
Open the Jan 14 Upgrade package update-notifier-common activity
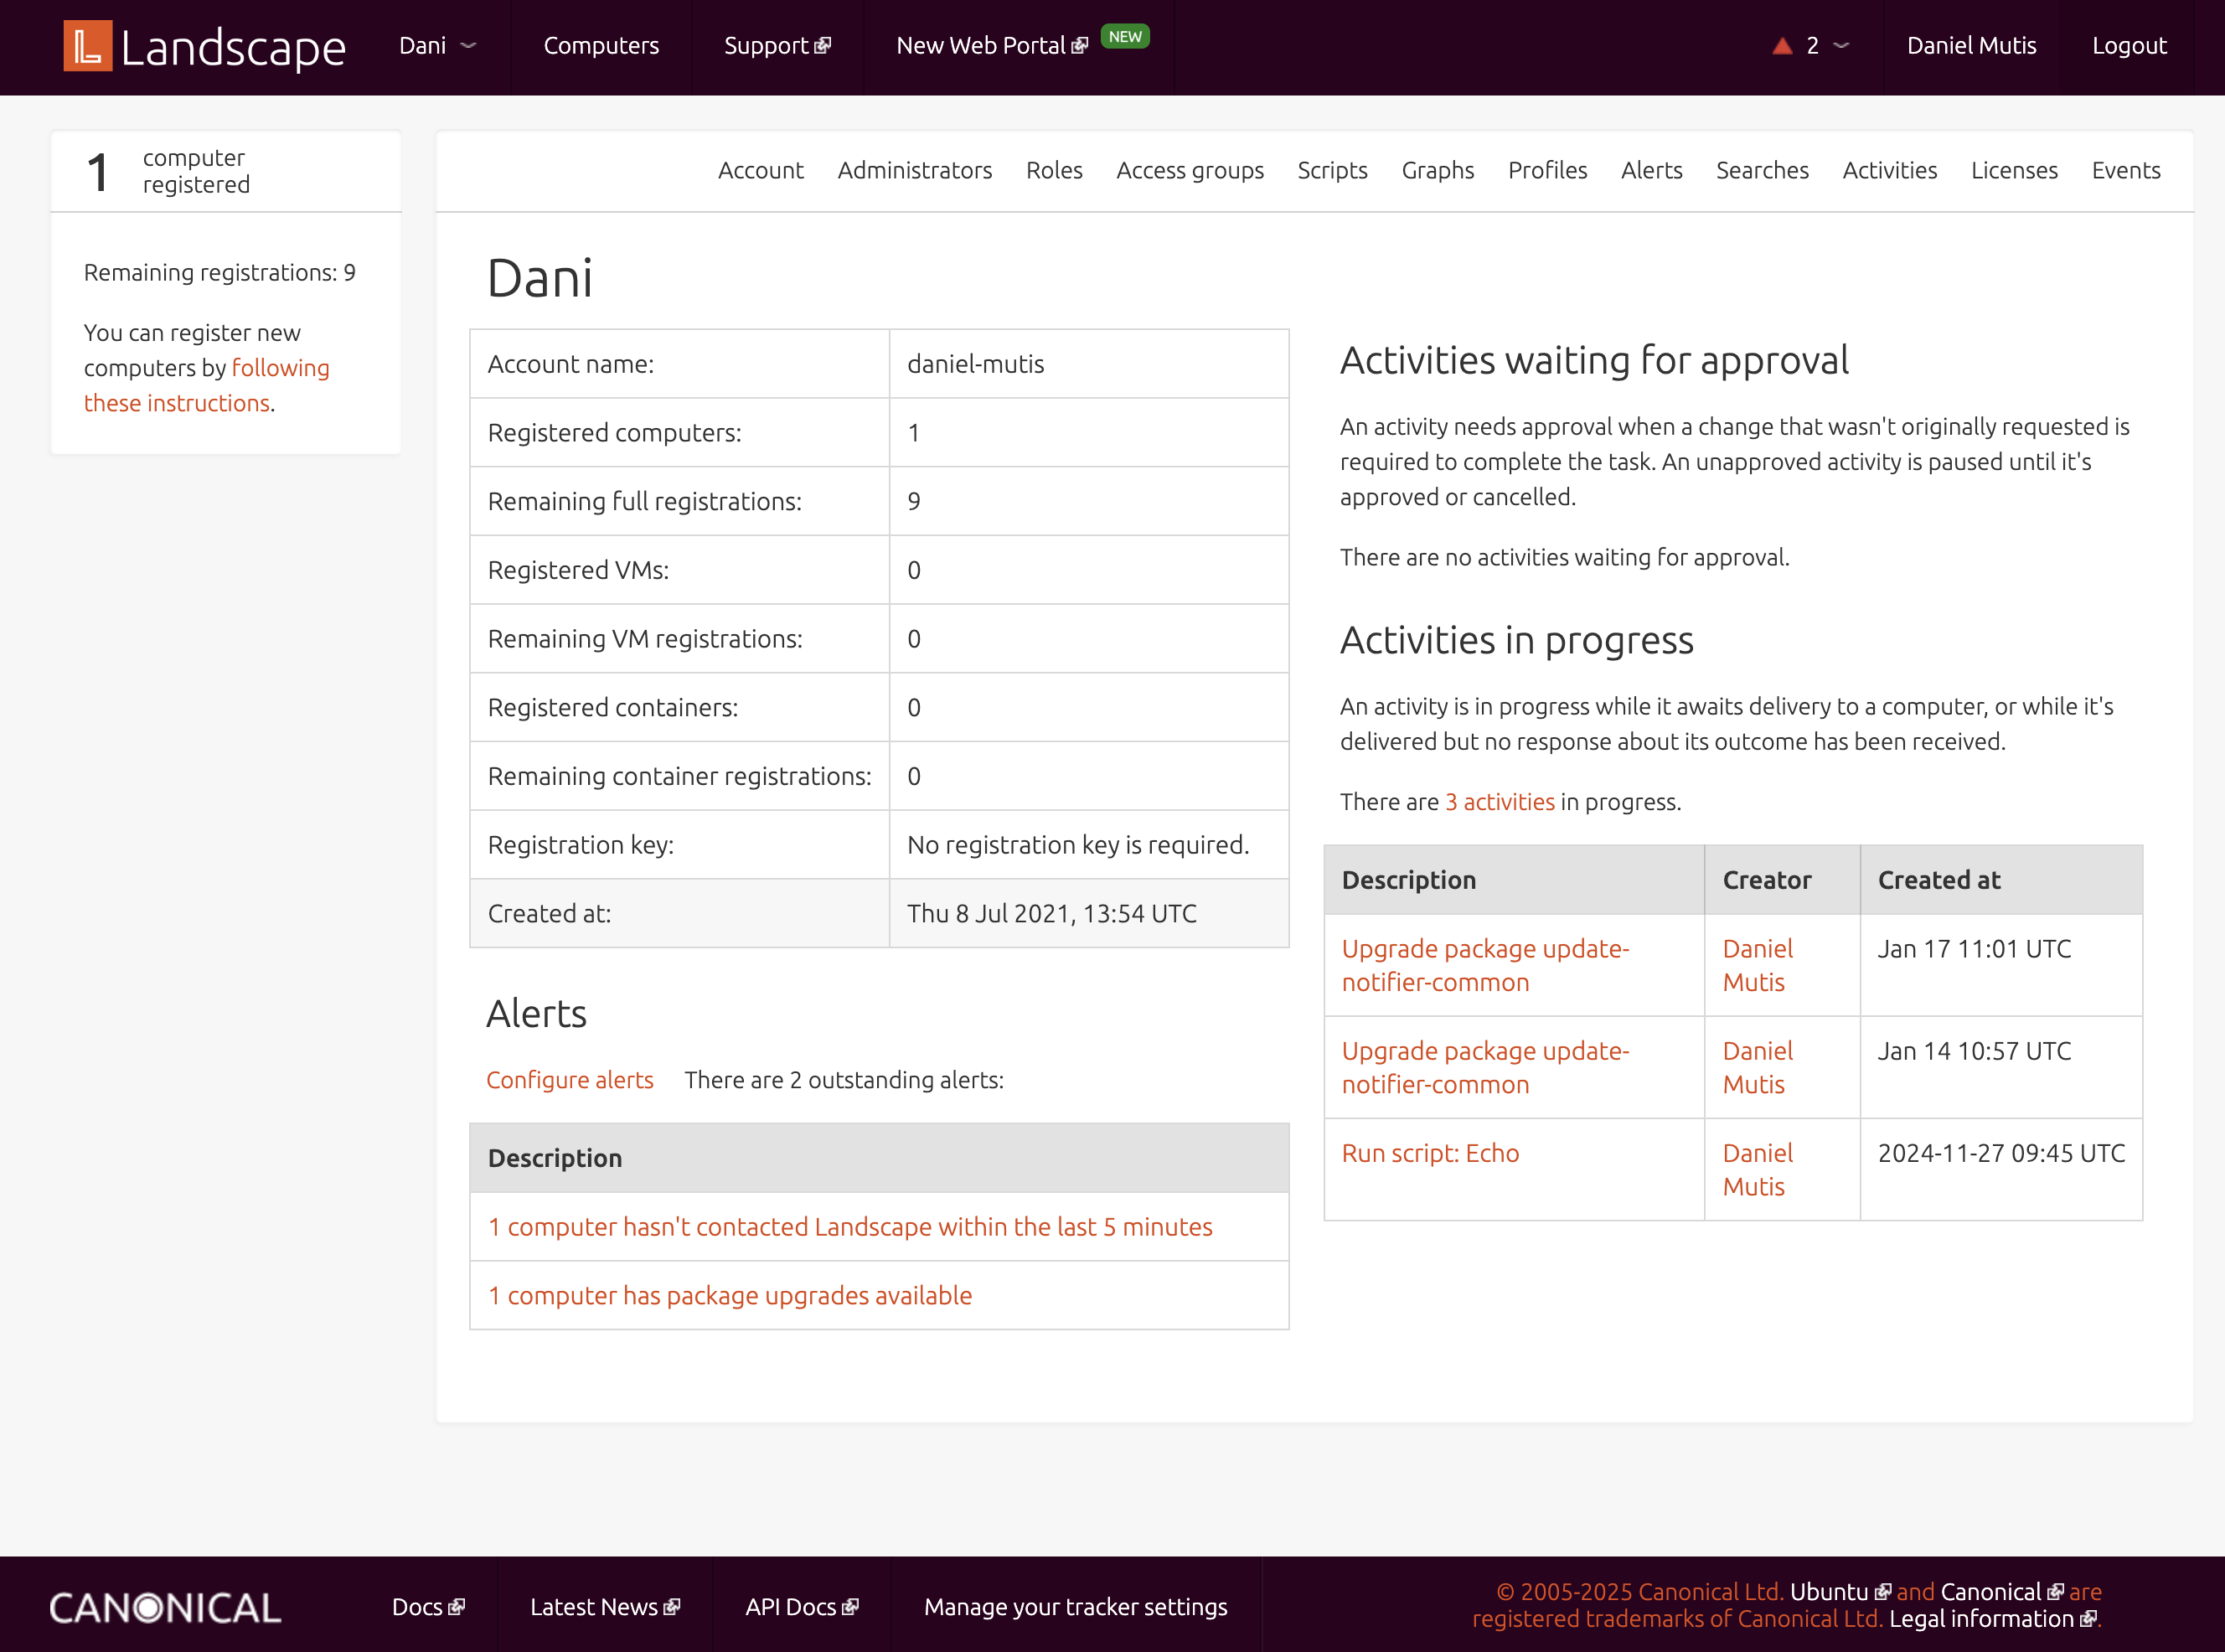click(x=1485, y=1067)
